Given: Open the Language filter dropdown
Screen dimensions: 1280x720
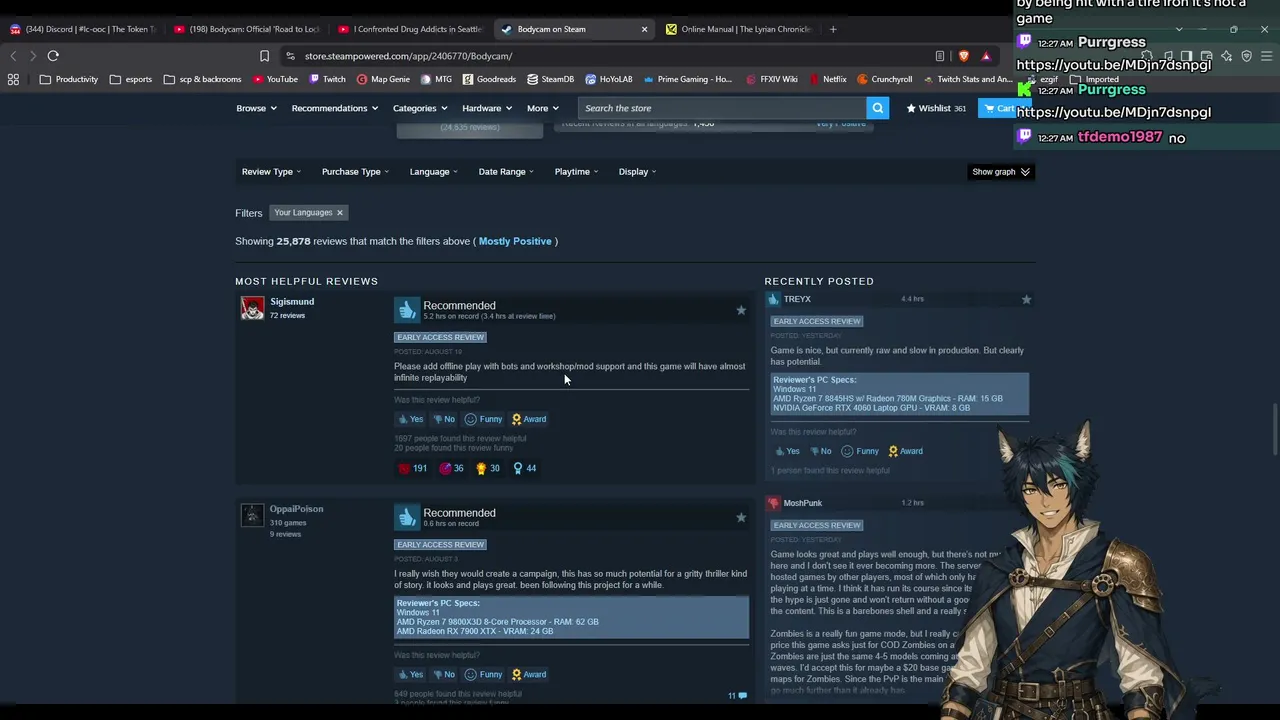Looking at the screenshot, I should (433, 172).
